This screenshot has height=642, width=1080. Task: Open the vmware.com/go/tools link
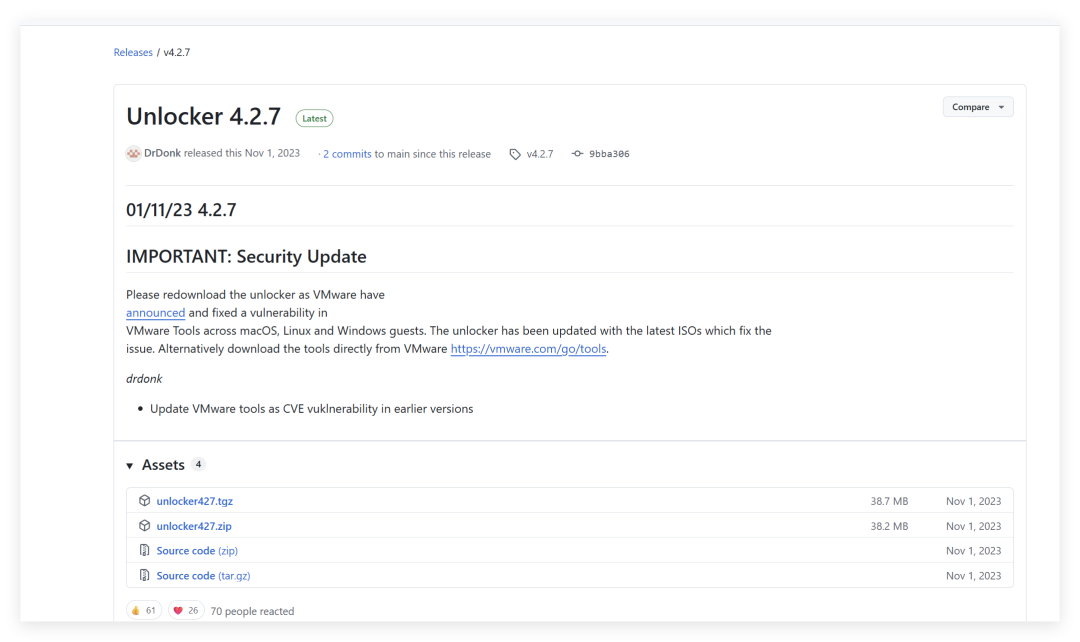pos(528,349)
